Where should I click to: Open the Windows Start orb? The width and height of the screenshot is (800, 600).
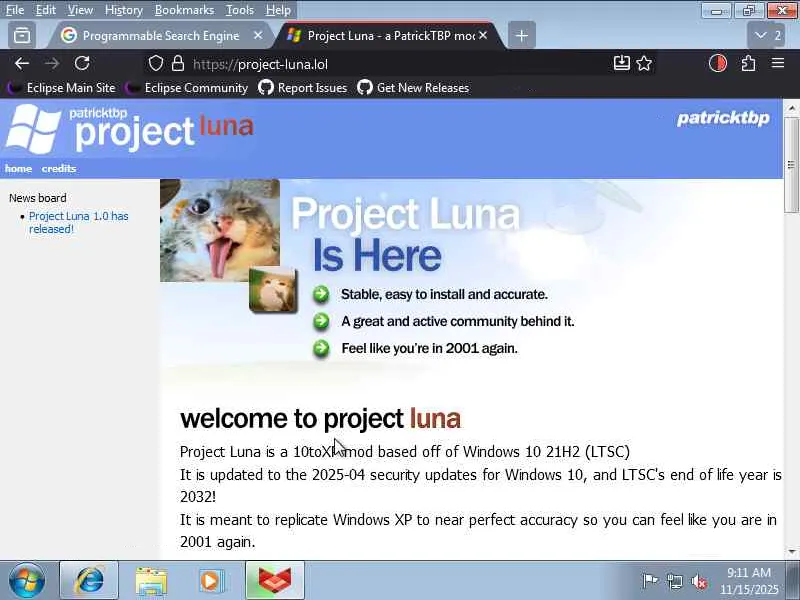coord(27,580)
